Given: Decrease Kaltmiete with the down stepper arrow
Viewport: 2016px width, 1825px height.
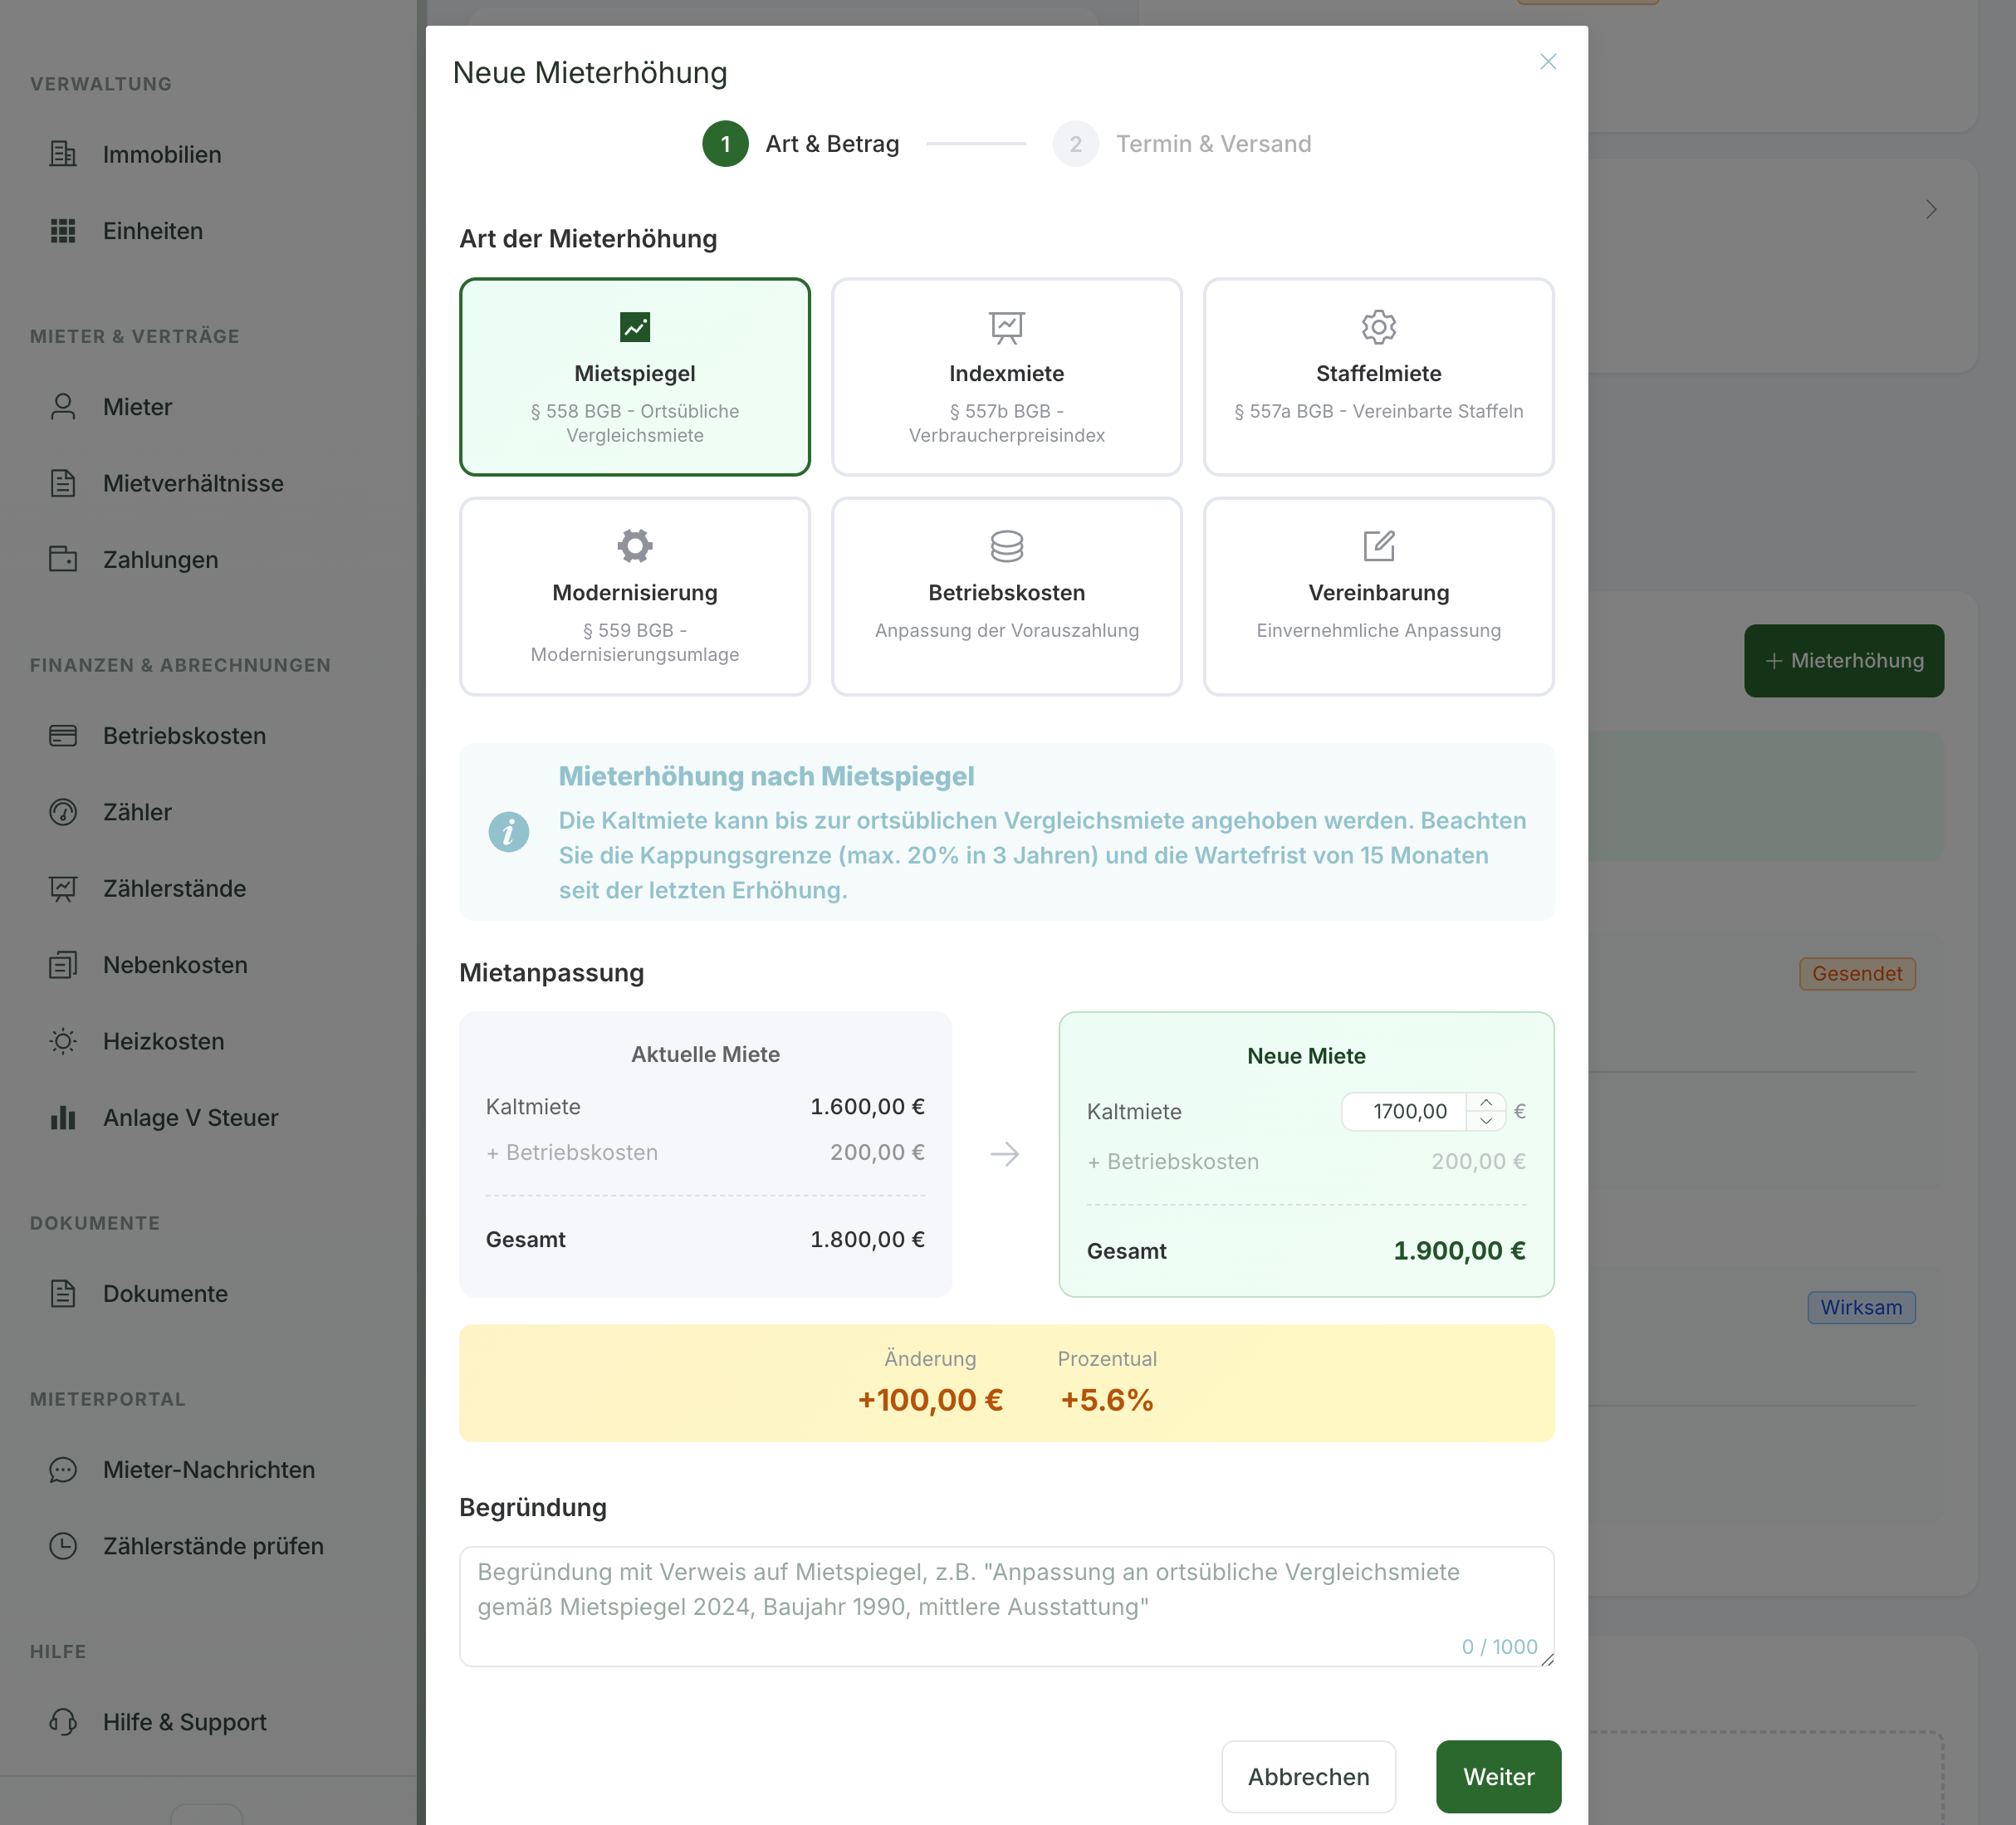Looking at the screenshot, I should 1485,1121.
